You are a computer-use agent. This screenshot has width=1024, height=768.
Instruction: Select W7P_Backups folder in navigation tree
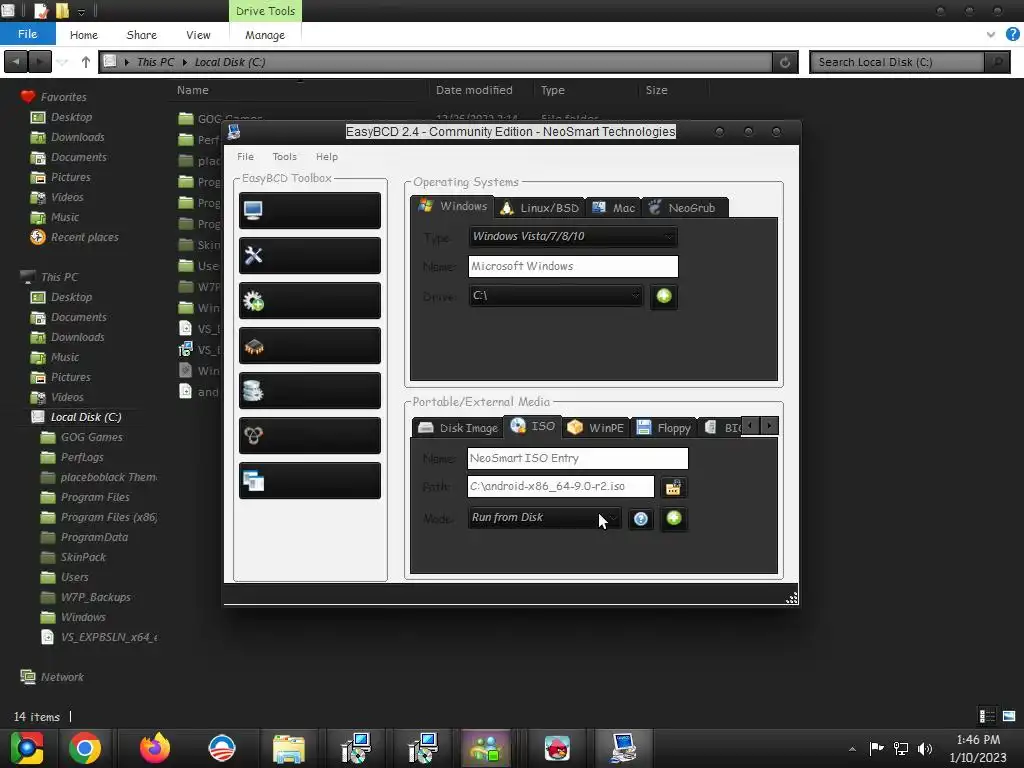click(95, 597)
